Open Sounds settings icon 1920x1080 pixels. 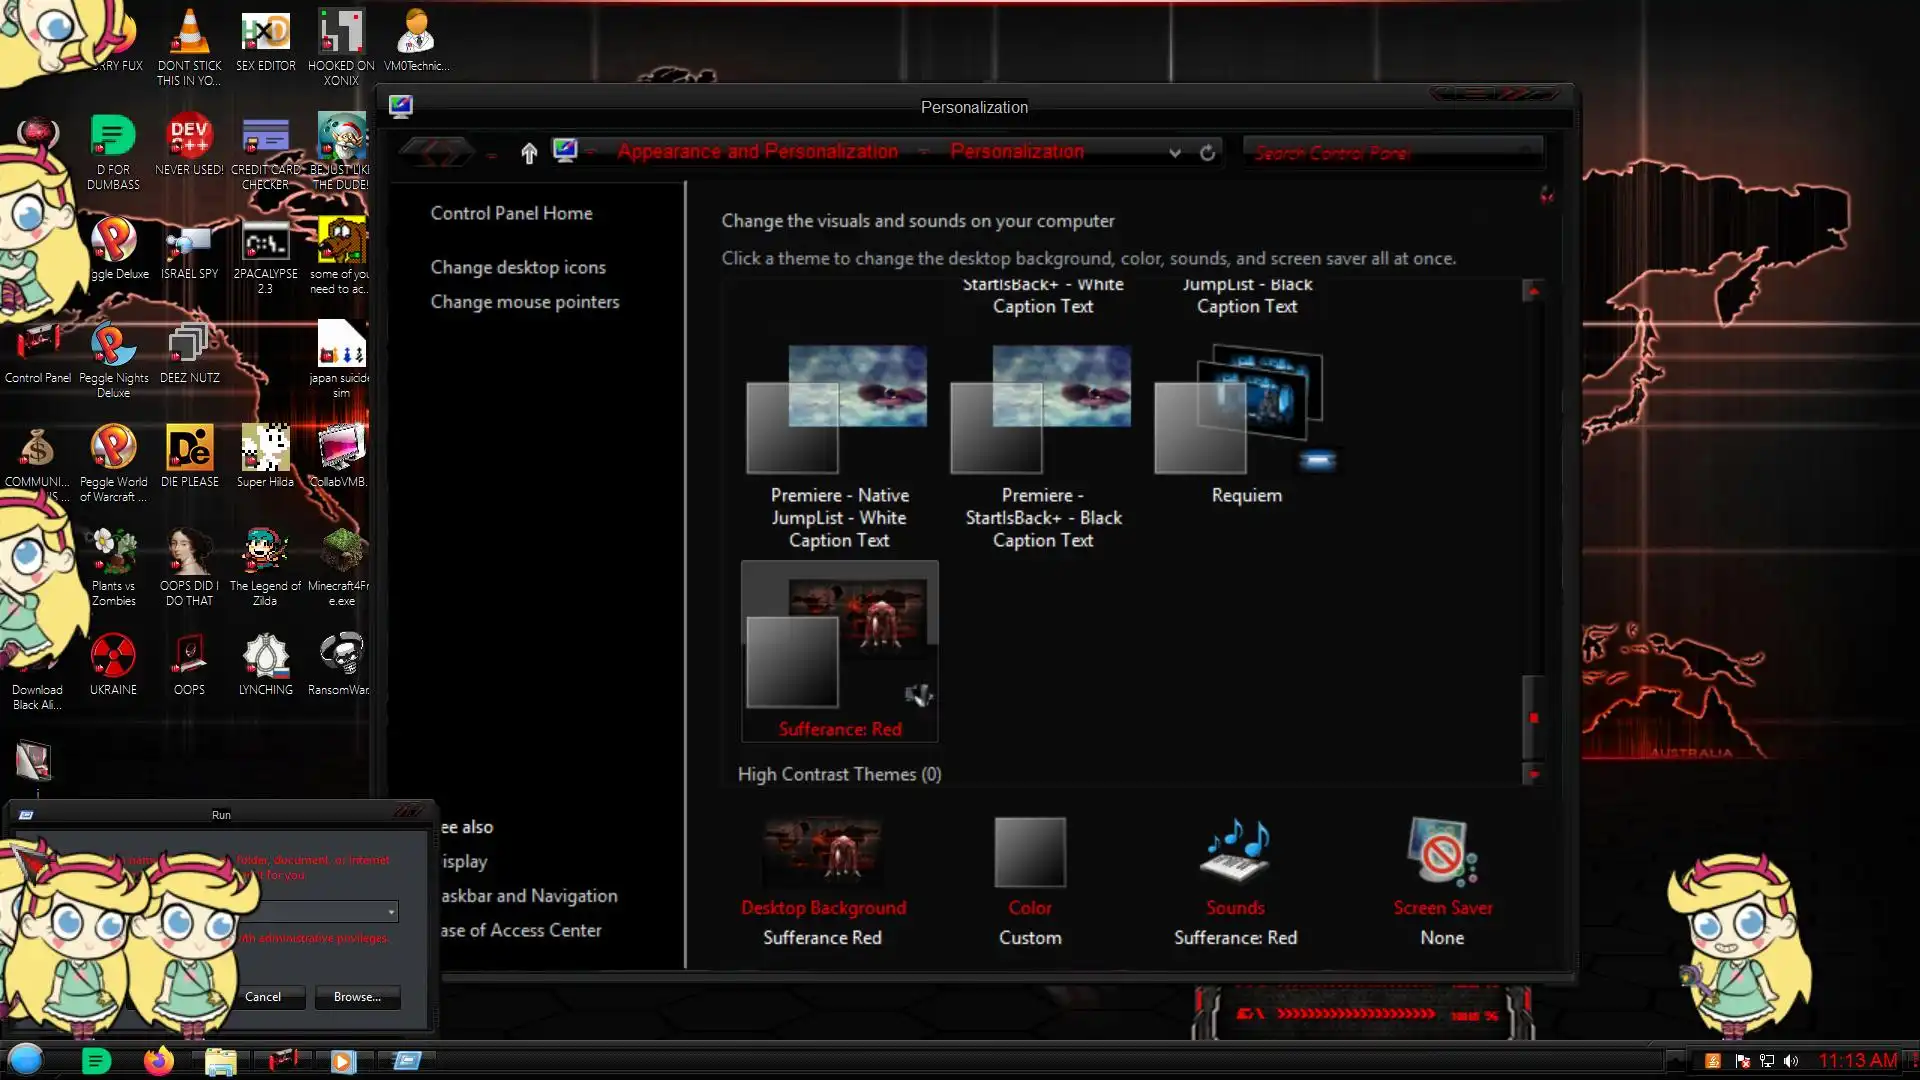pos(1235,853)
